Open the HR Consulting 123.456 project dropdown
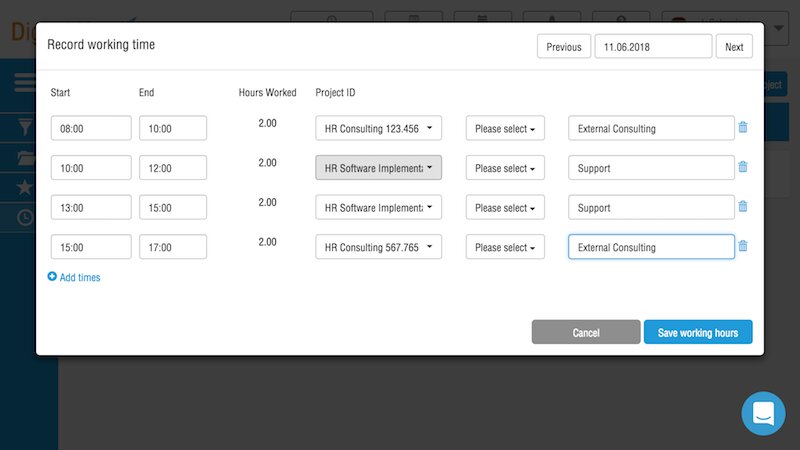The width and height of the screenshot is (800, 450). click(x=378, y=128)
